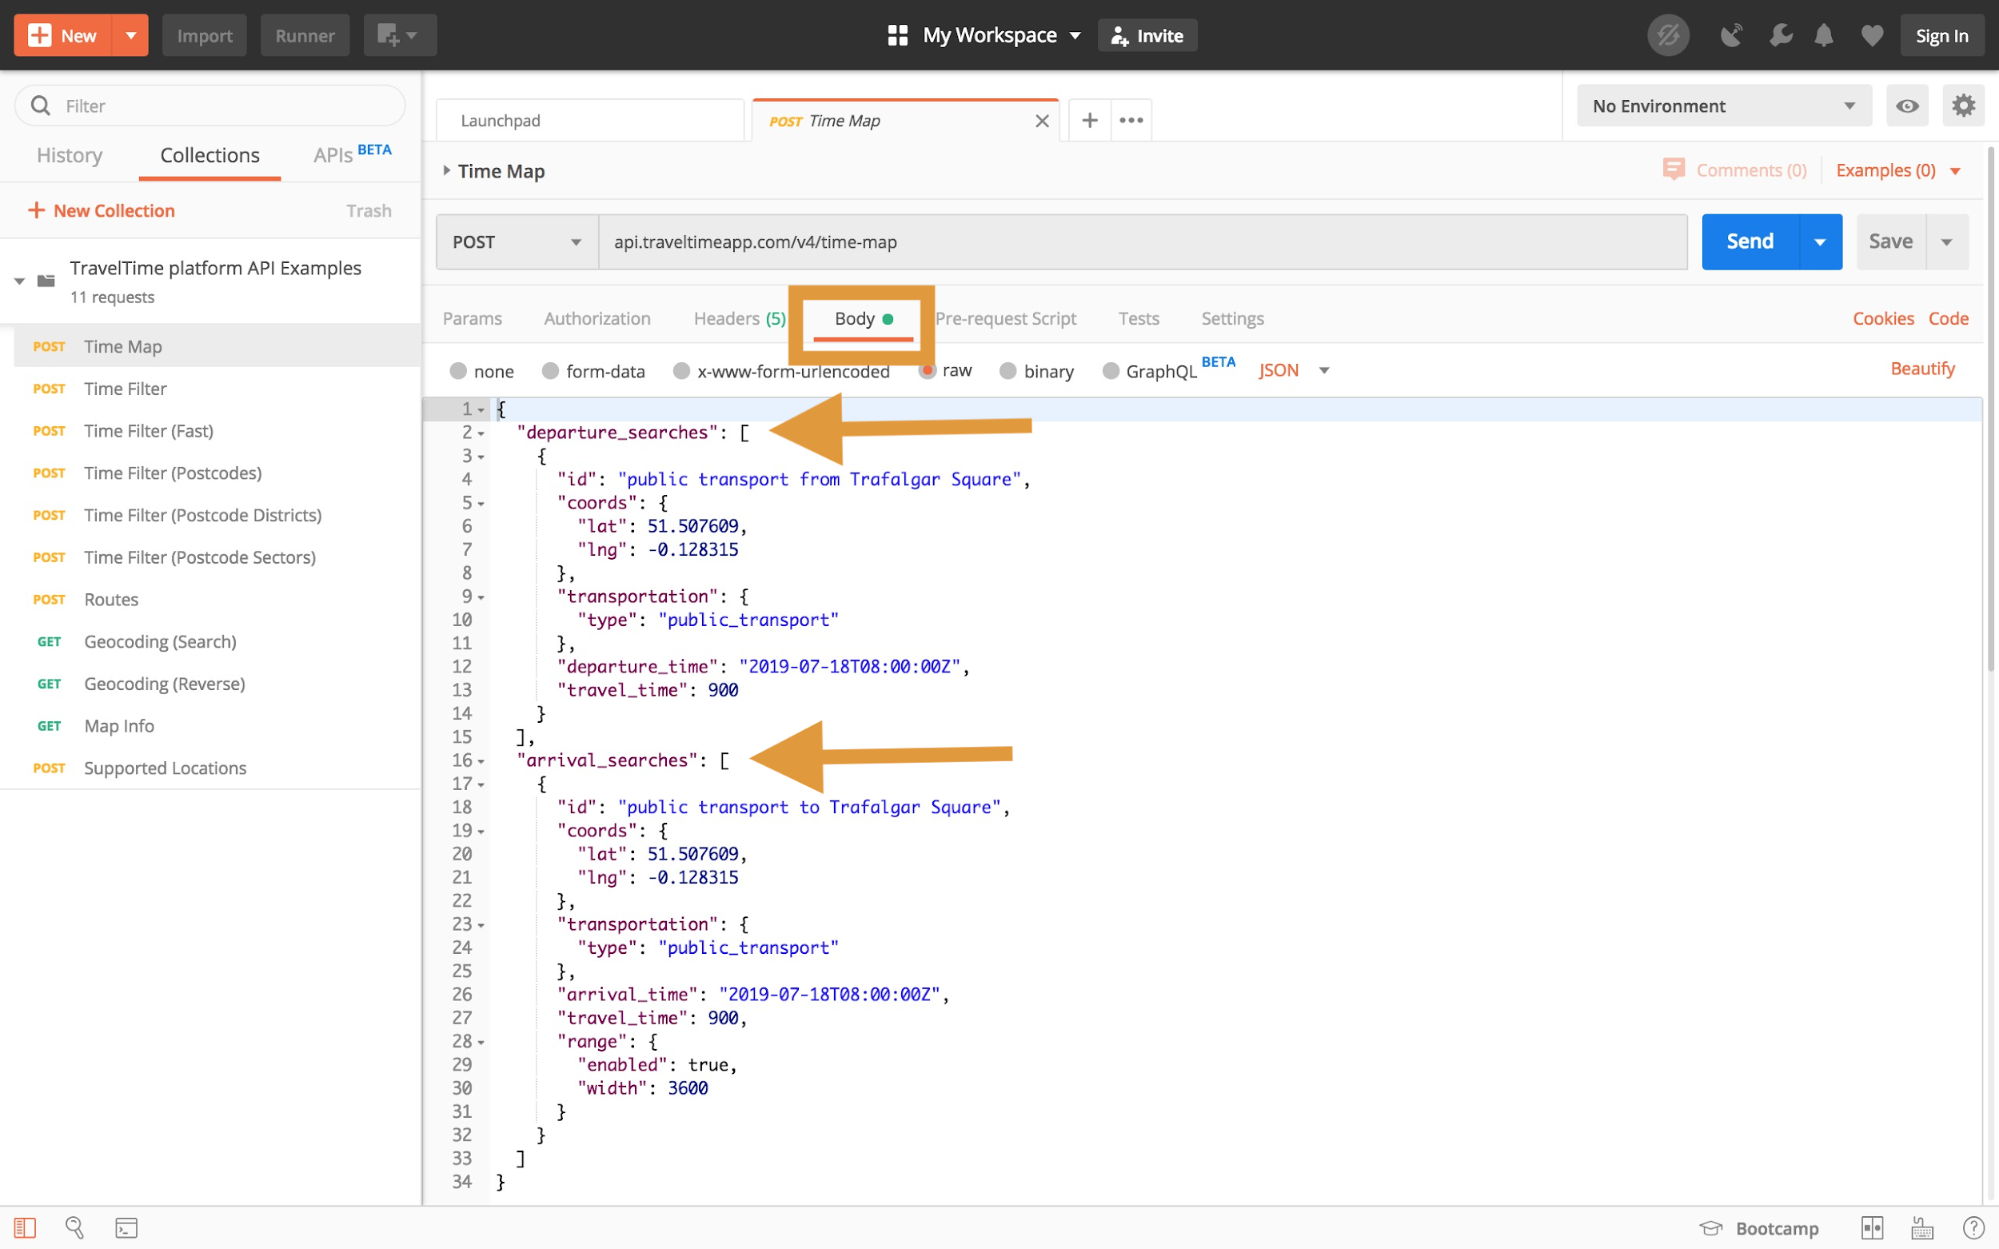Viewport: 1999px width, 1249px height.
Task: Collapse code line 2 departure_searches fold arrow
Action: pos(481,433)
